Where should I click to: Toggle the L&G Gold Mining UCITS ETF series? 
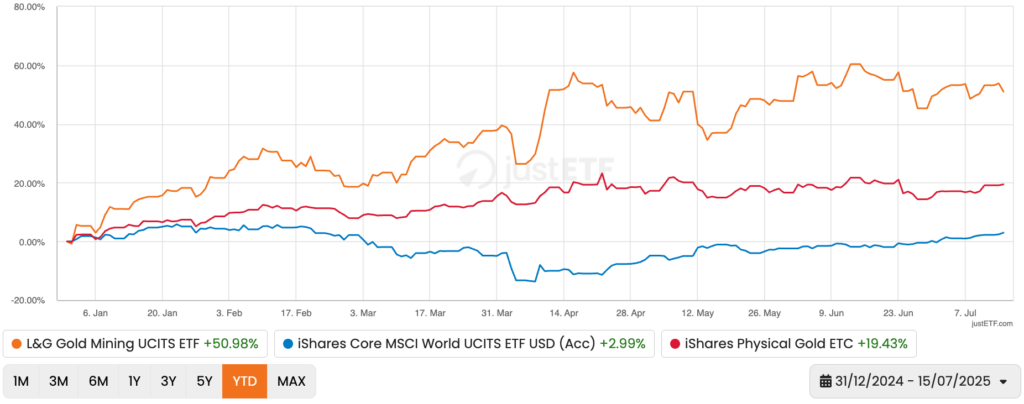tap(135, 343)
